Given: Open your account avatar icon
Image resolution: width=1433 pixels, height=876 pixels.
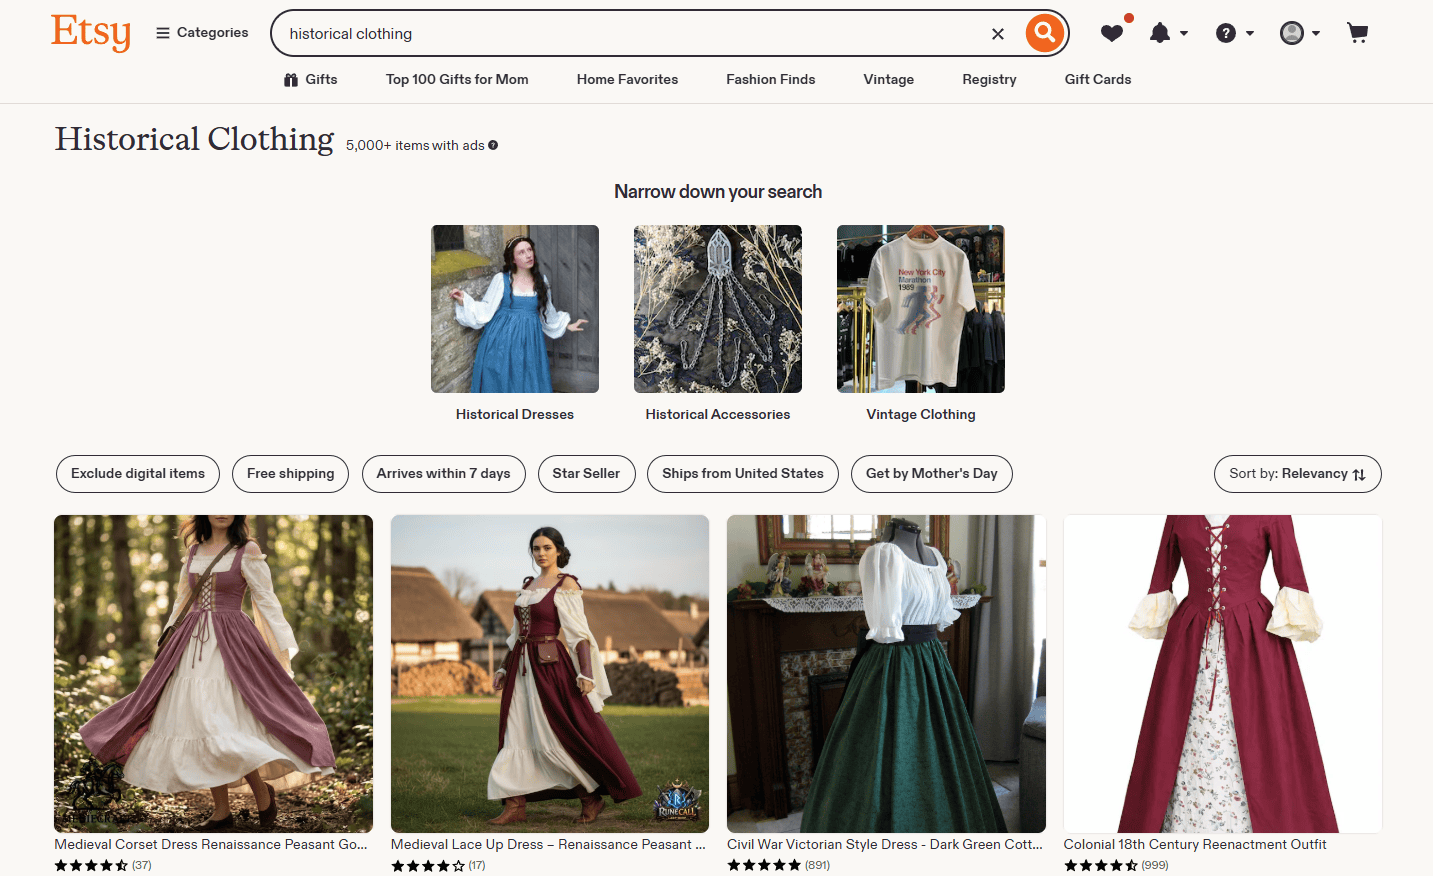Looking at the screenshot, I should pos(1293,33).
